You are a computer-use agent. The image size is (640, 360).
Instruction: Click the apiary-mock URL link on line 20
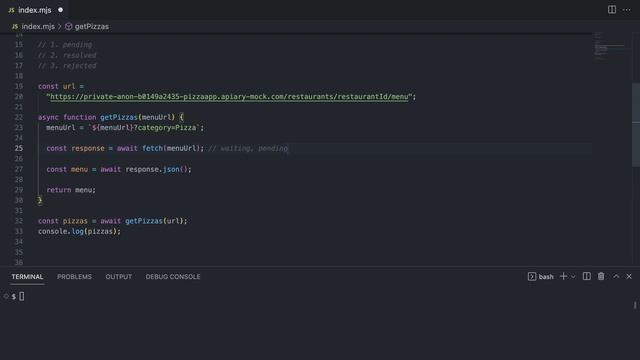pyautogui.click(x=229, y=97)
